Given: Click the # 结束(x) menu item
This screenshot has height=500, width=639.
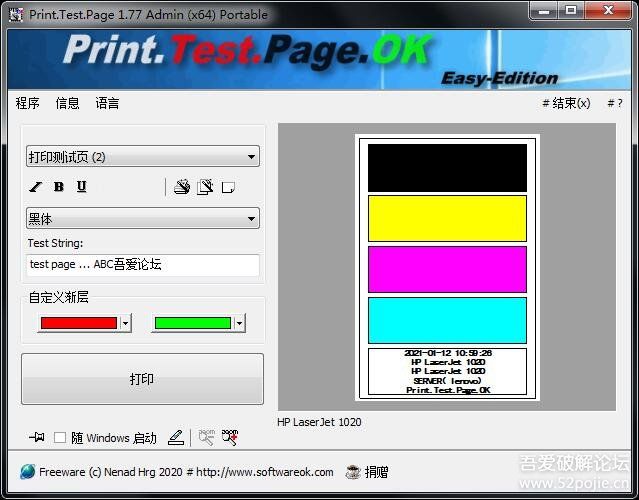Looking at the screenshot, I should point(566,103).
